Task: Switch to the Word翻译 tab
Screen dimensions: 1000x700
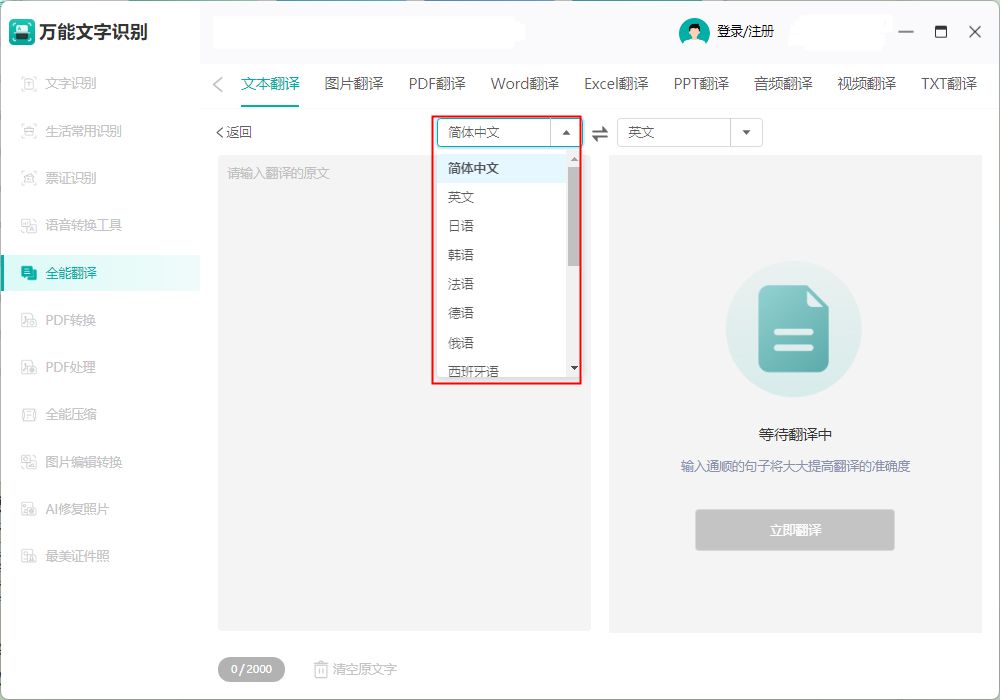Action: [x=524, y=84]
